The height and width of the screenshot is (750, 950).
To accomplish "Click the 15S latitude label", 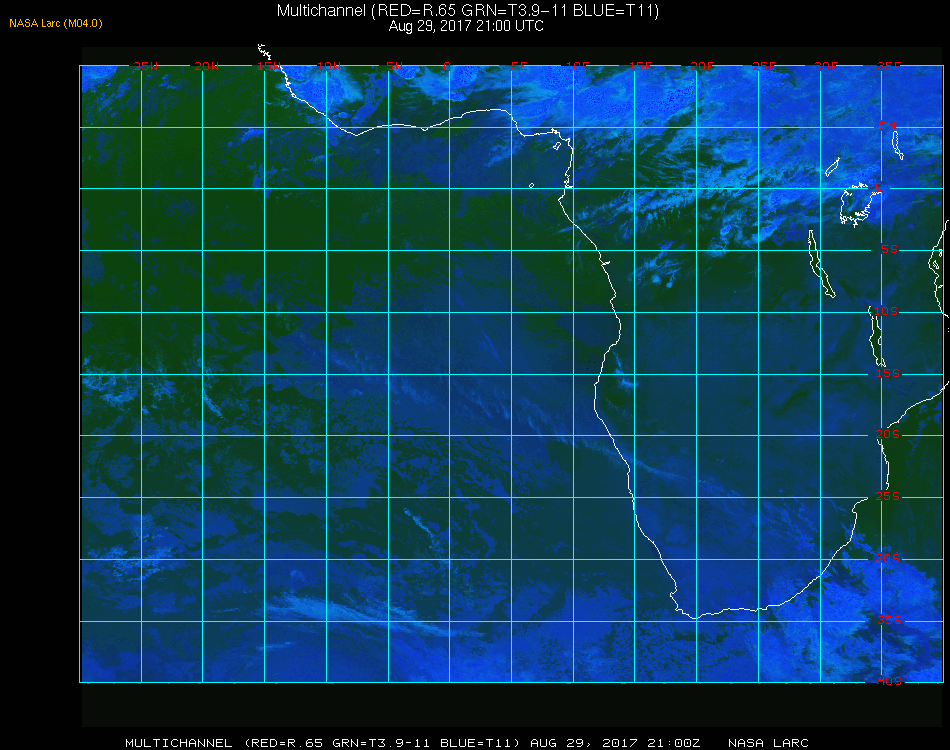I will [888, 373].
